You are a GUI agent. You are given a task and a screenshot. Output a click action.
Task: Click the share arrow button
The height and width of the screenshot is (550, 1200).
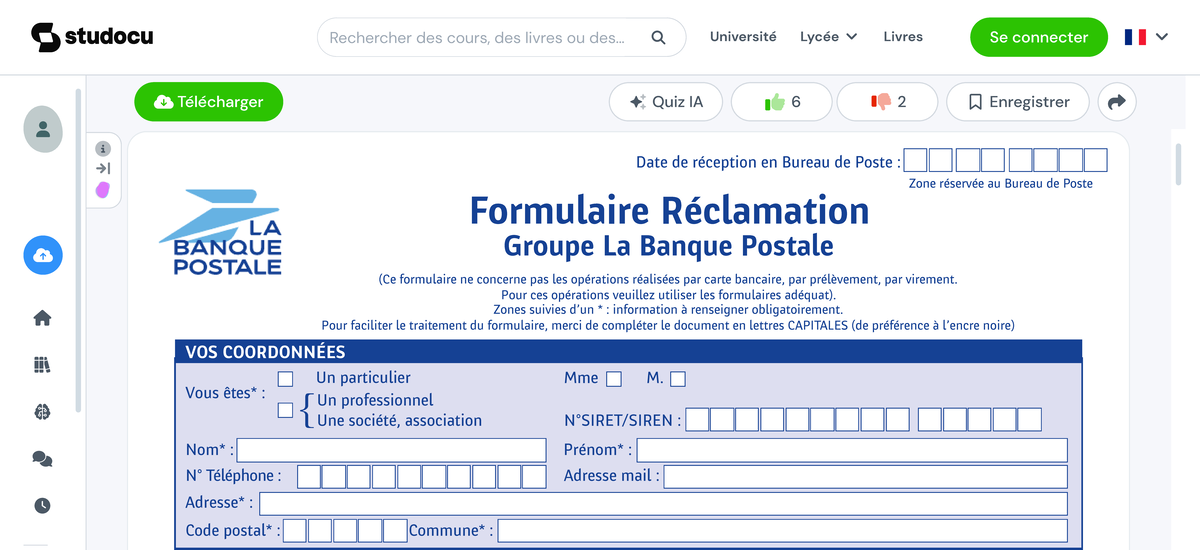coord(1117,102)
